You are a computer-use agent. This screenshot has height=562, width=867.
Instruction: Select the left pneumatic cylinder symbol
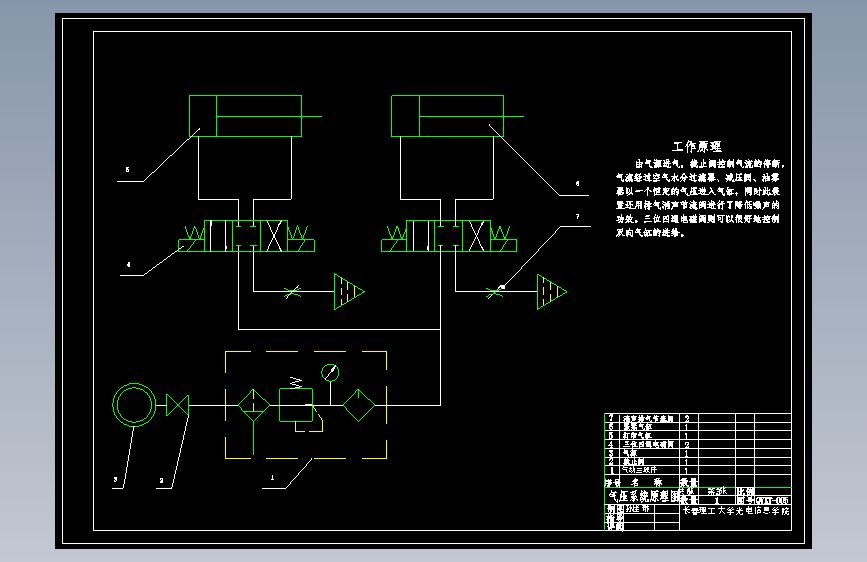255,116
